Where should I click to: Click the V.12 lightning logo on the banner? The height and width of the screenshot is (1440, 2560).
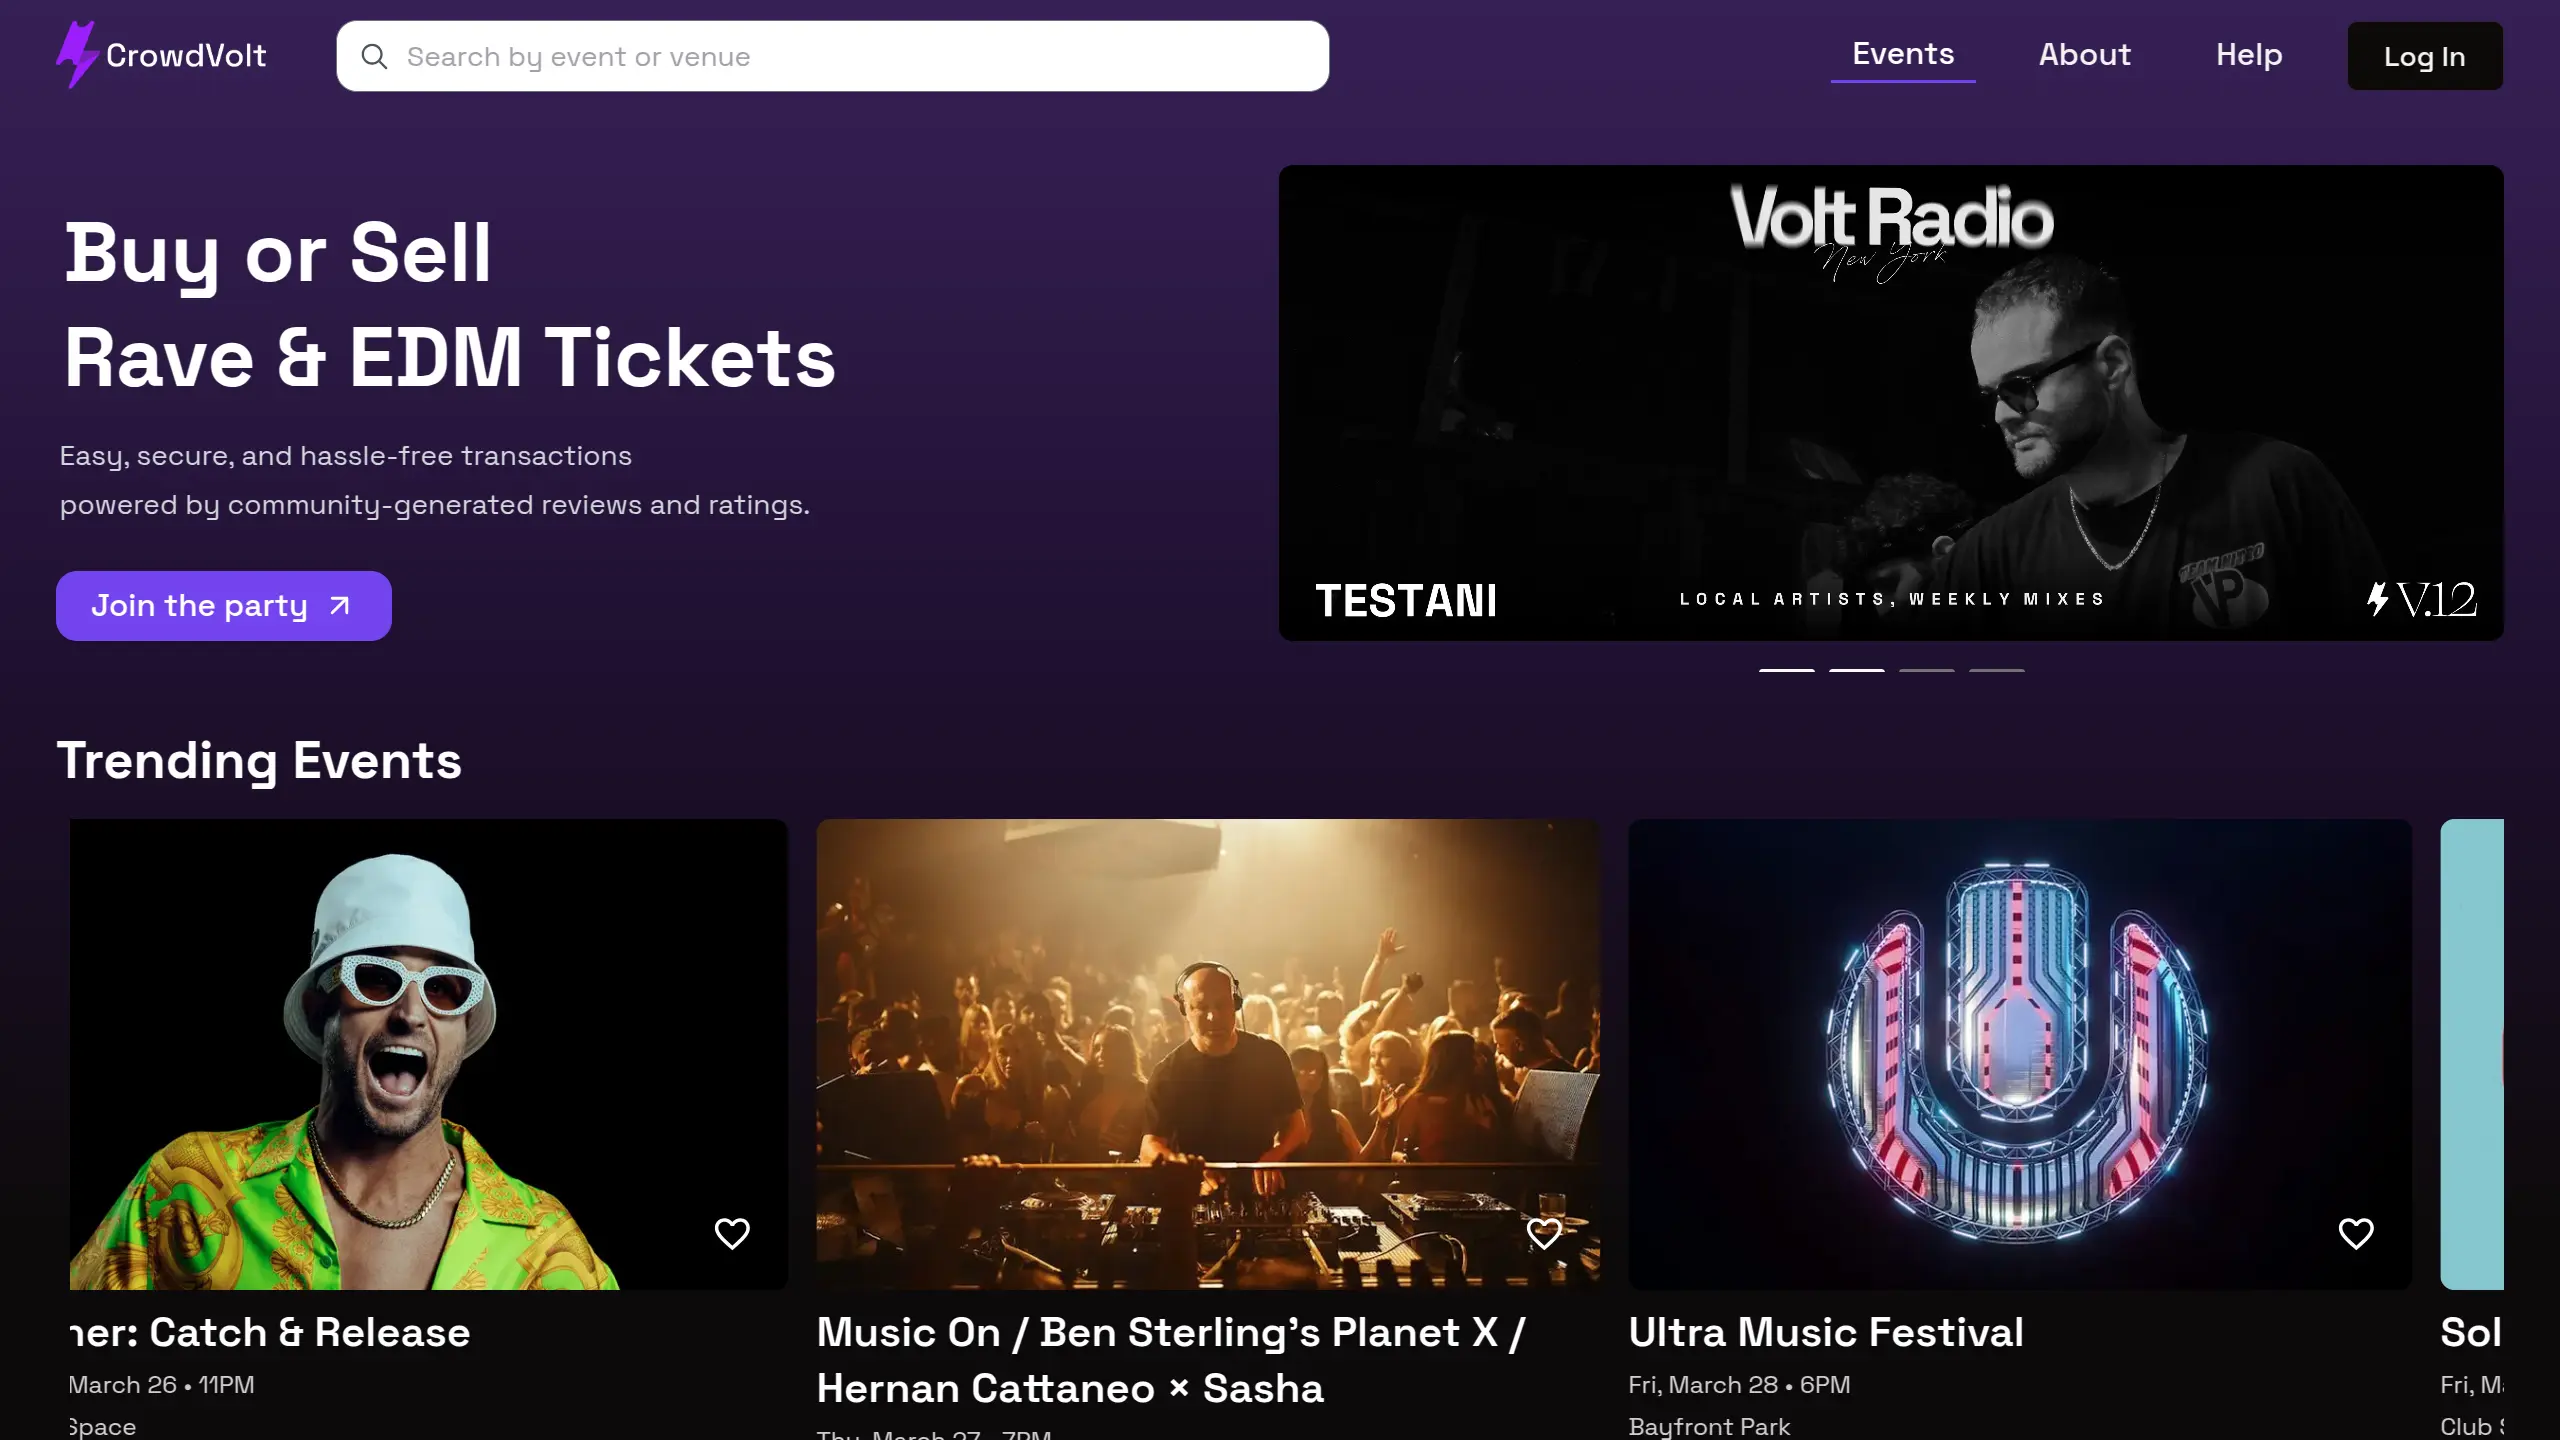point(2421,600)
